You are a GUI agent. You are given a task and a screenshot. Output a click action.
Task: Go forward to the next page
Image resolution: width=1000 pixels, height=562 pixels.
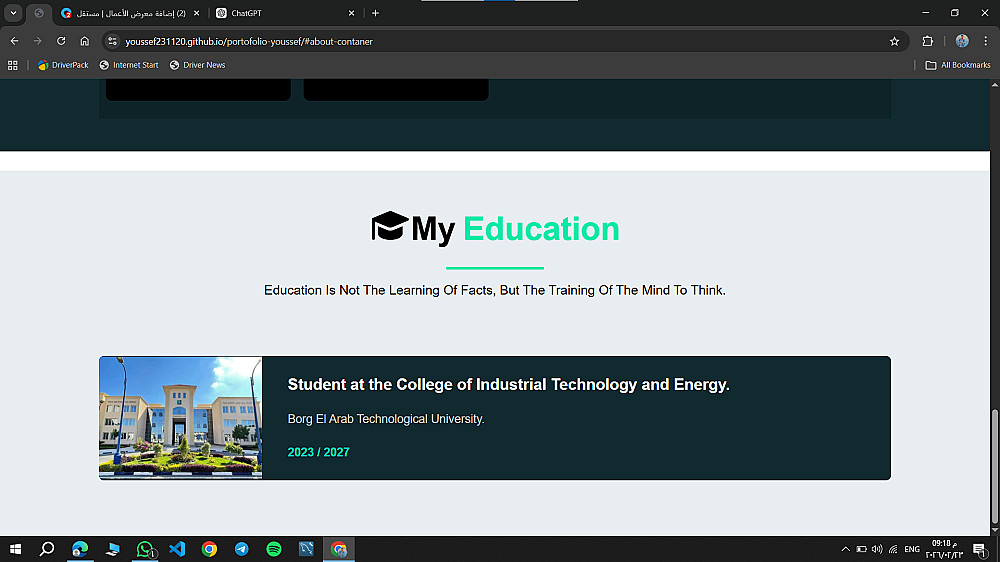pos(38,41)
